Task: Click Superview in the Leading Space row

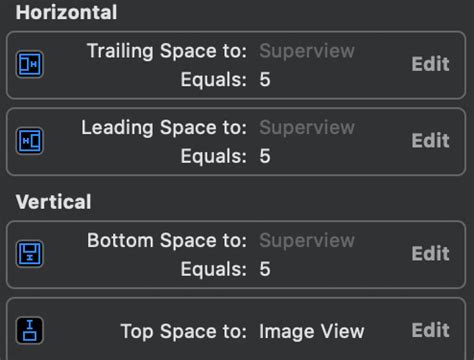Action: (307, 128)
